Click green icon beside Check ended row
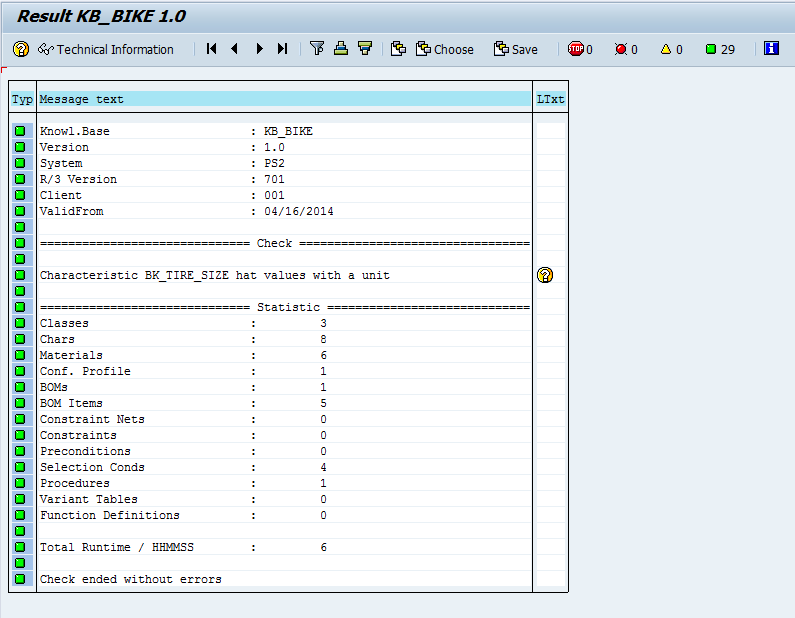This screenshot has height=618, width=795. [x=20, y=578]
